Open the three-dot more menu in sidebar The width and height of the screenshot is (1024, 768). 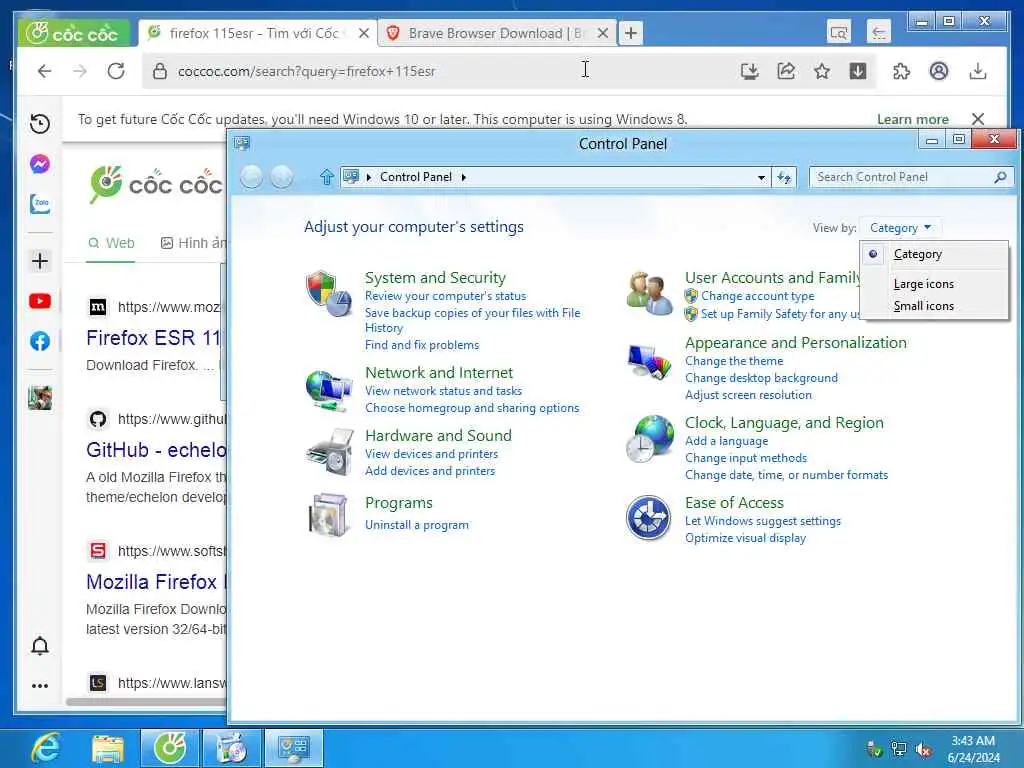40,686
